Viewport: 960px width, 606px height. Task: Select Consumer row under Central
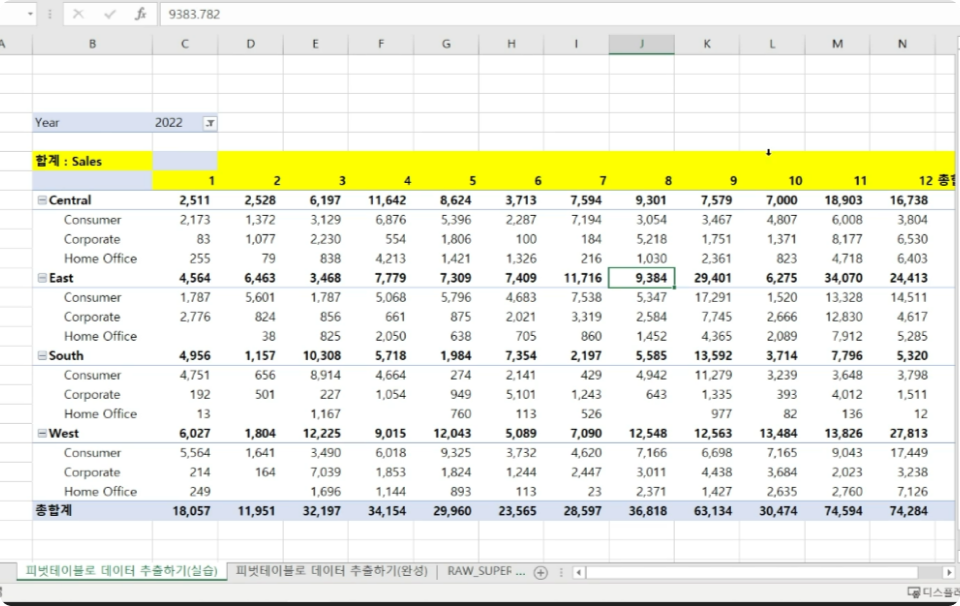92,220
